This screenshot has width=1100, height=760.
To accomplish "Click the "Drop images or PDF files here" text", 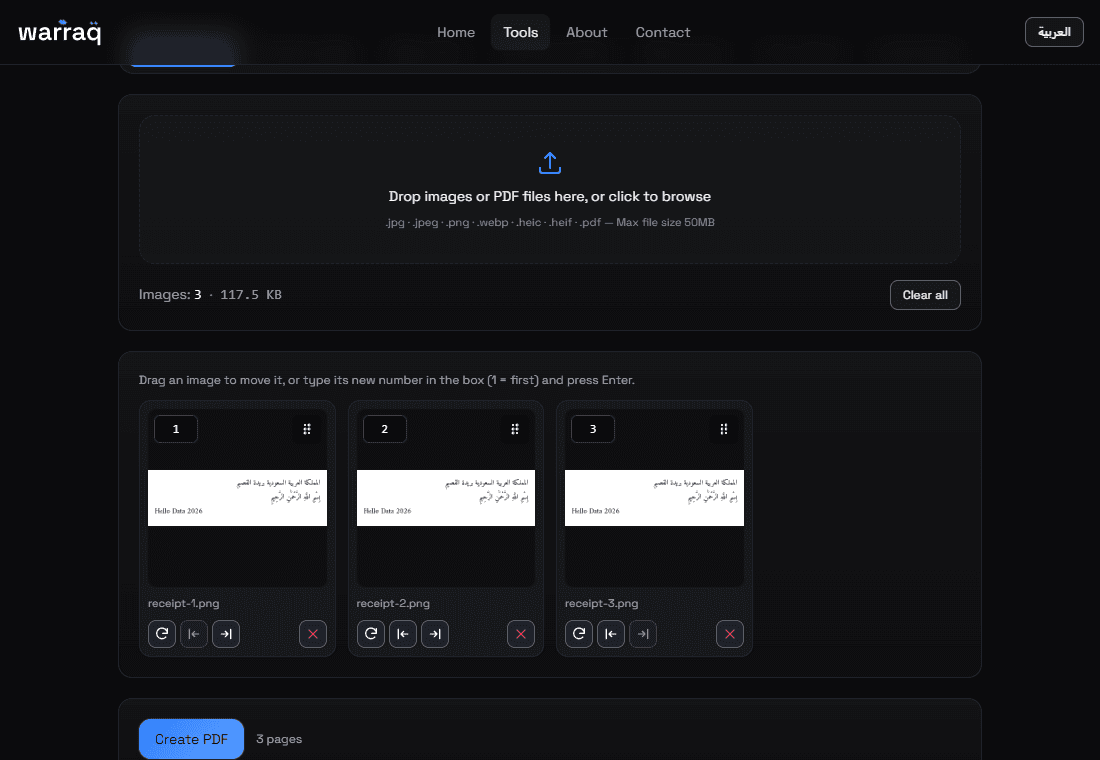I will point(550,196).
